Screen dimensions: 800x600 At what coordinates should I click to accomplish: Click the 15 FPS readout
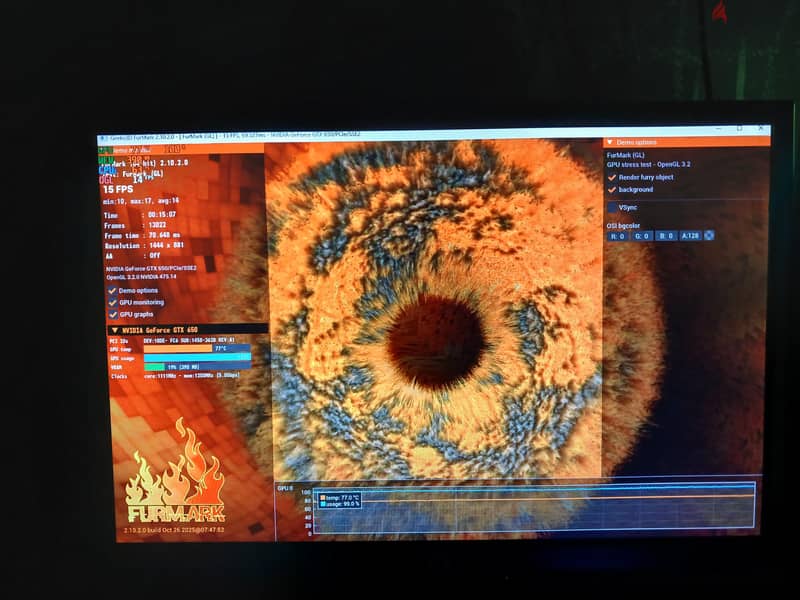coord(118,189)
